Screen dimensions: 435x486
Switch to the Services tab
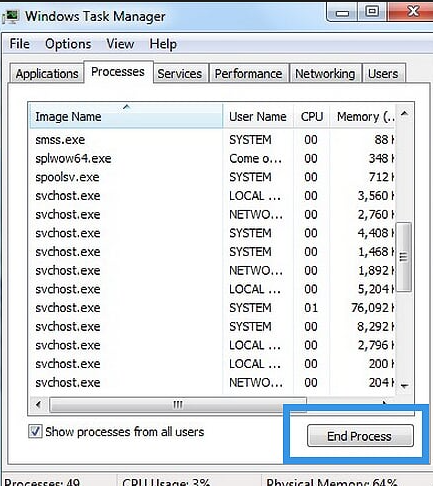coord(180,73)
